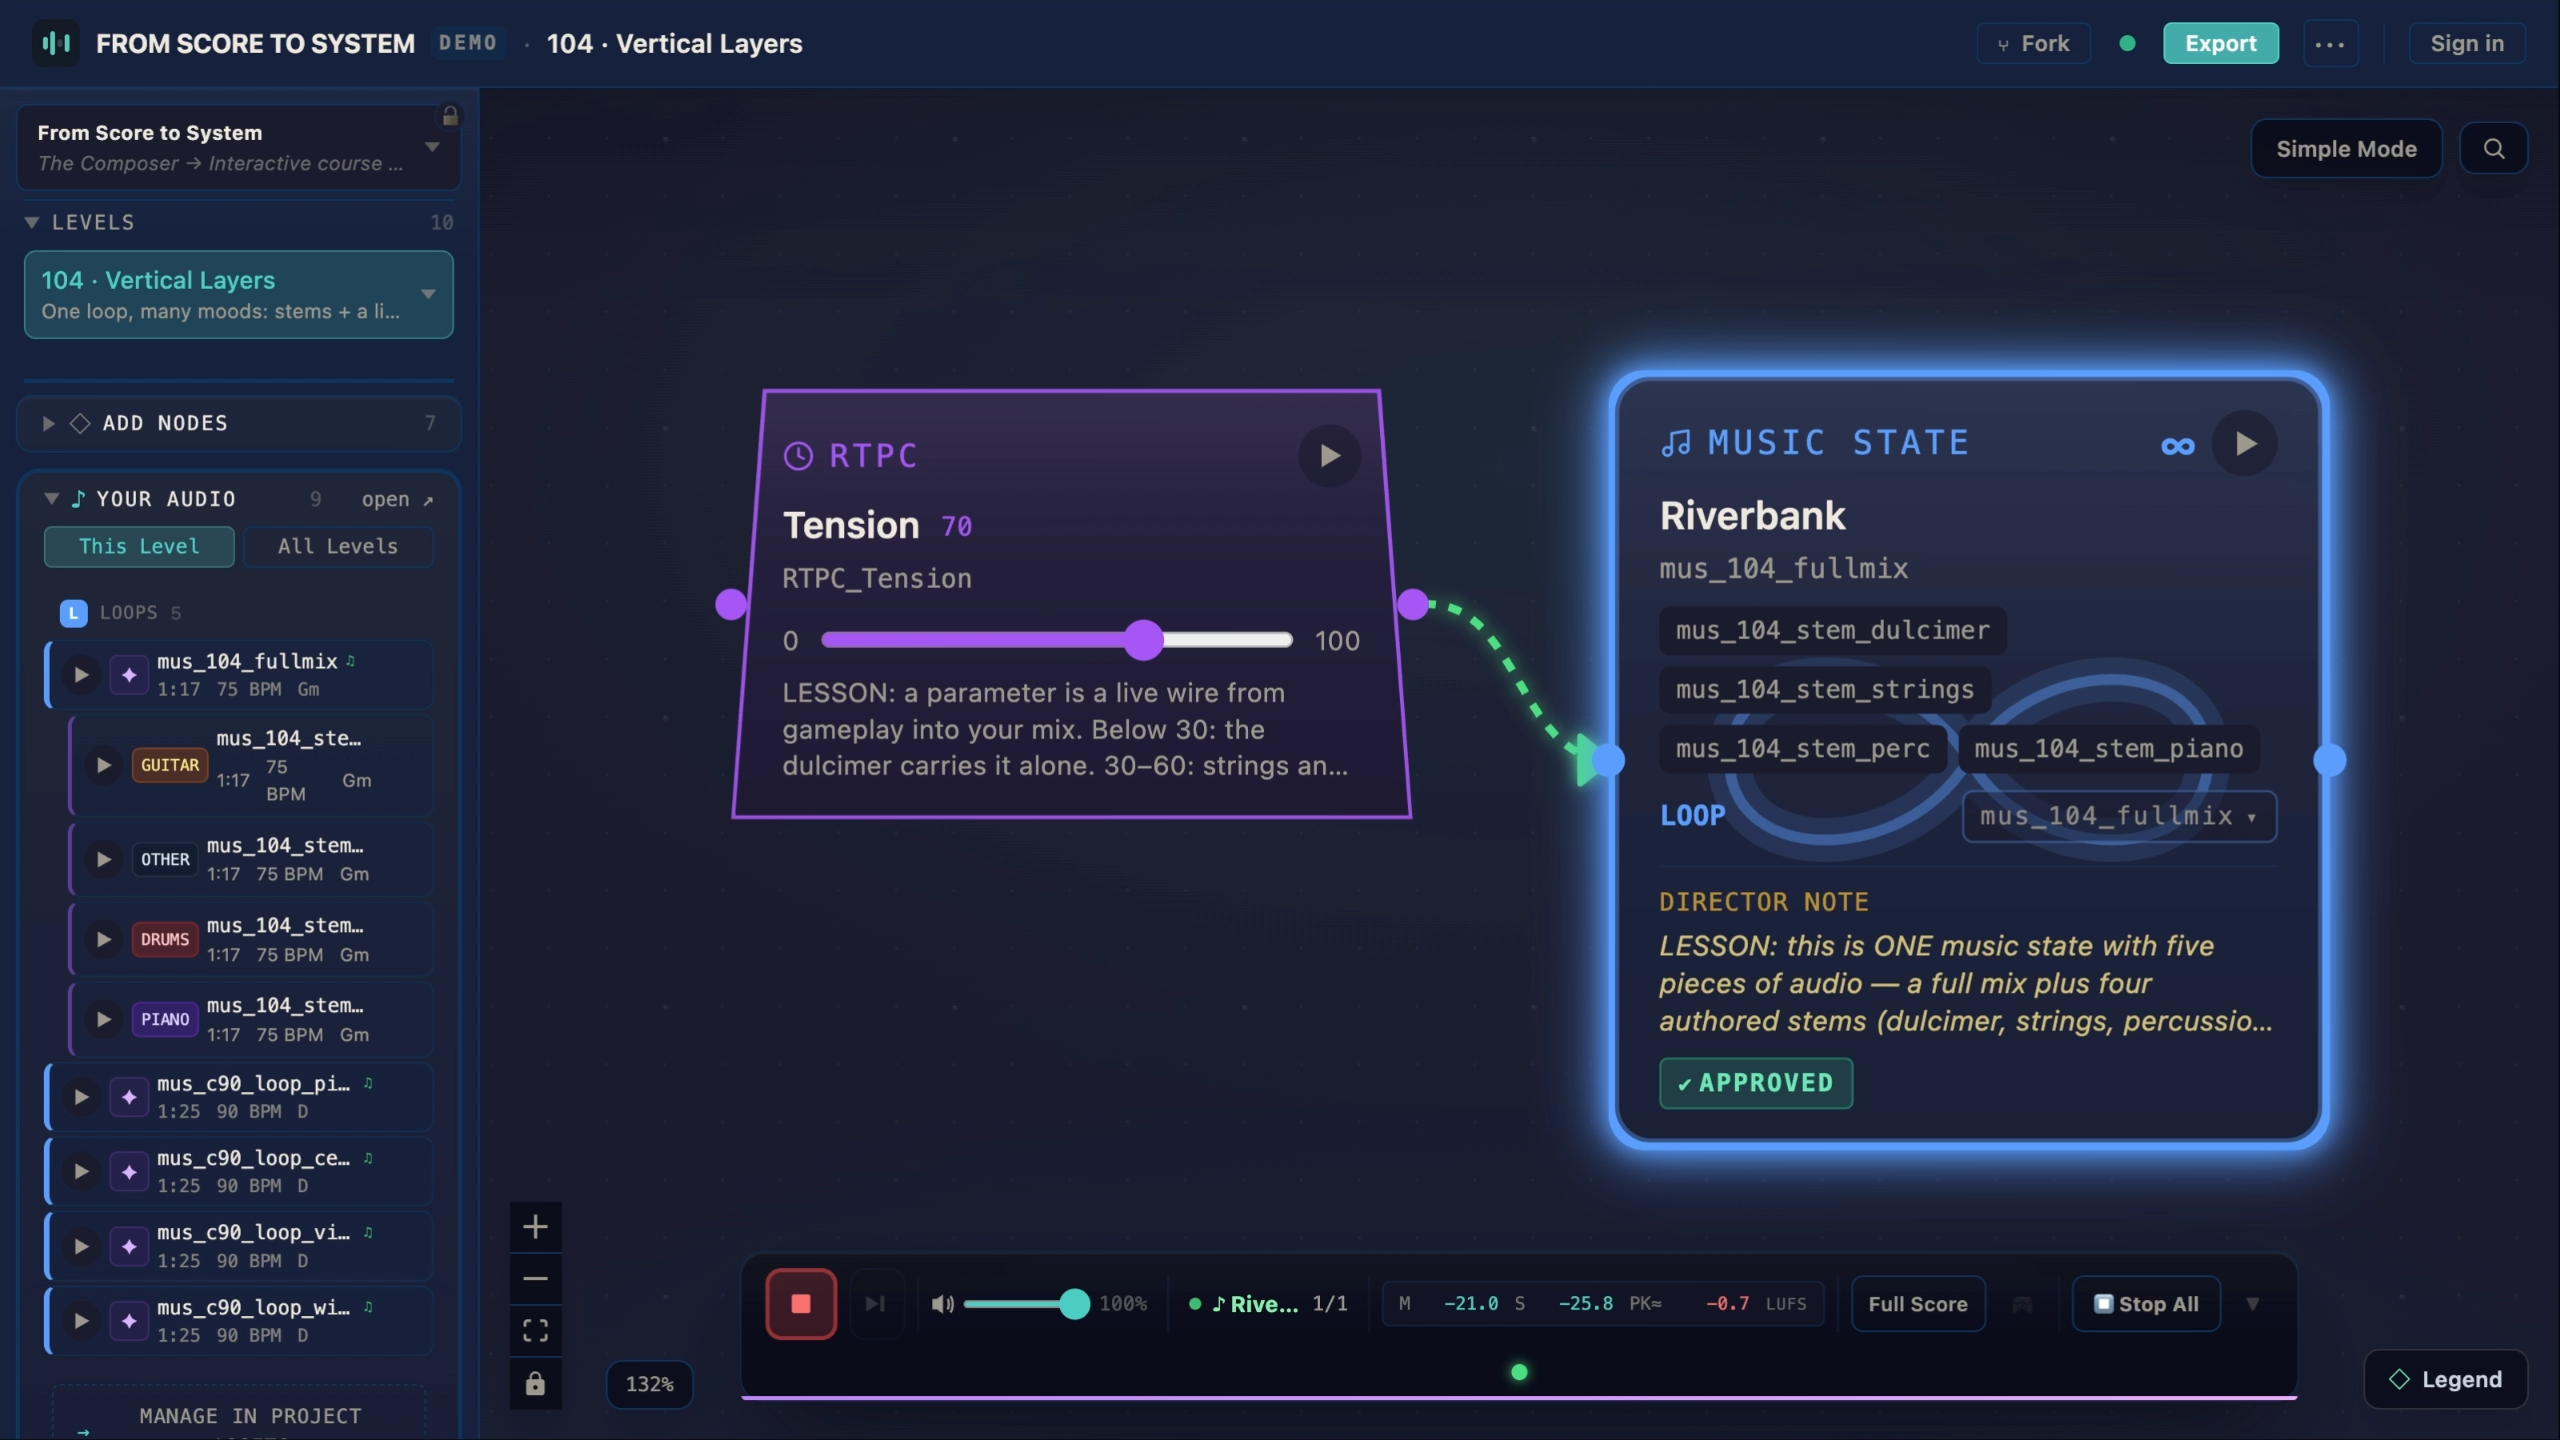Play the PIANO stem preview
This screenshot has width=2560, height=1440.
tap(104, 1020)
